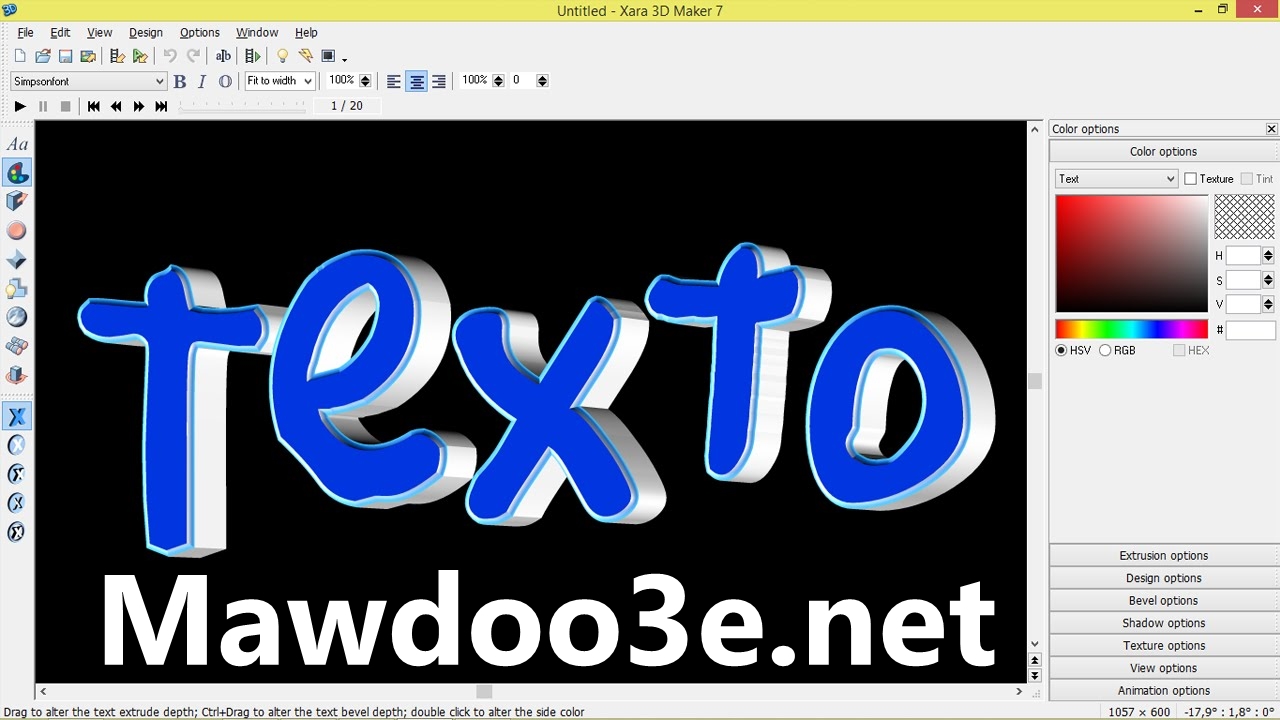Select the HSV radio button
1280x720 pixels.
tap(1061, 351)
